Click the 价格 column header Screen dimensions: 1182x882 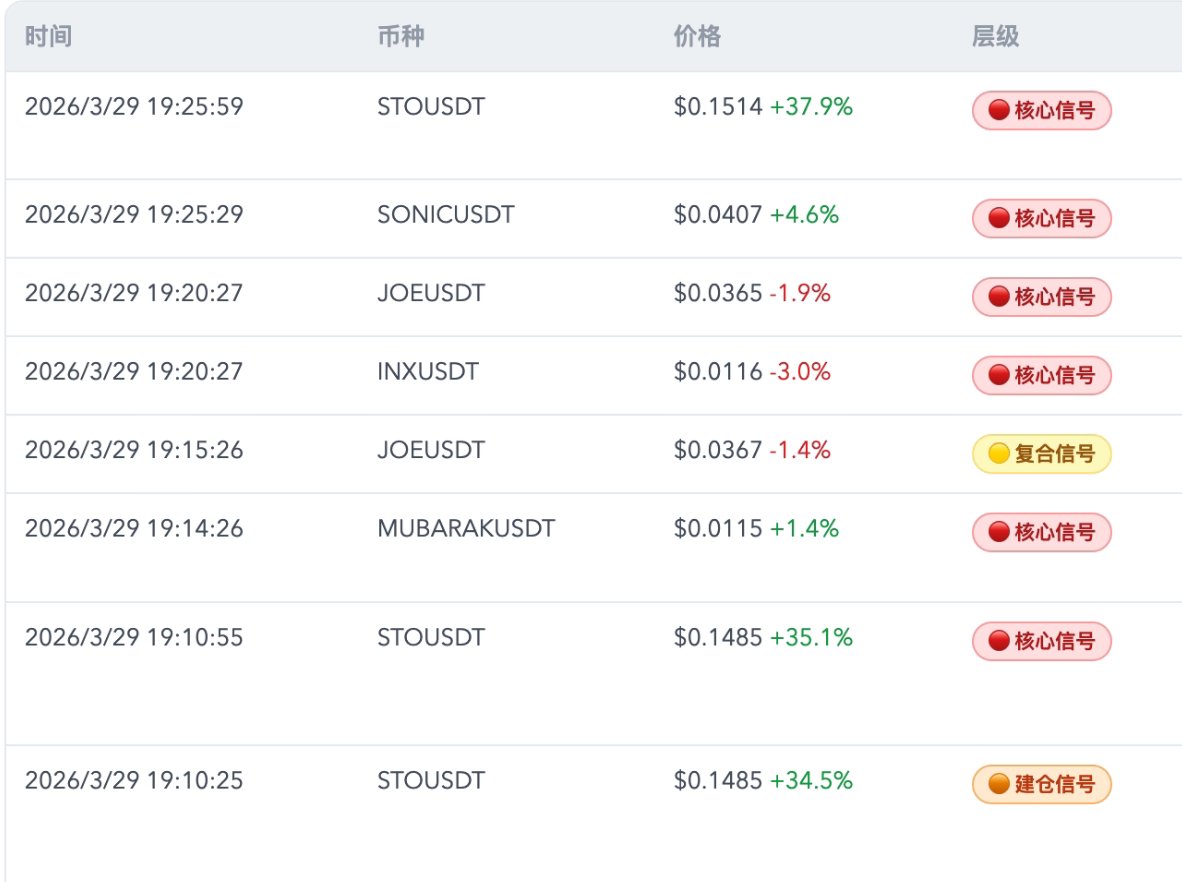tap(697, 36)
